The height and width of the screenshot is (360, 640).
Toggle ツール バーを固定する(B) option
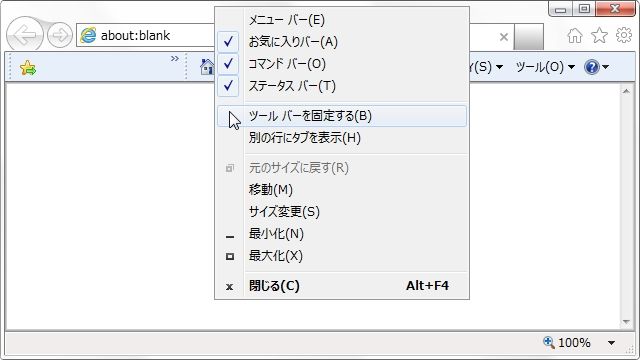pyautogui.click(x=342, y=116)
